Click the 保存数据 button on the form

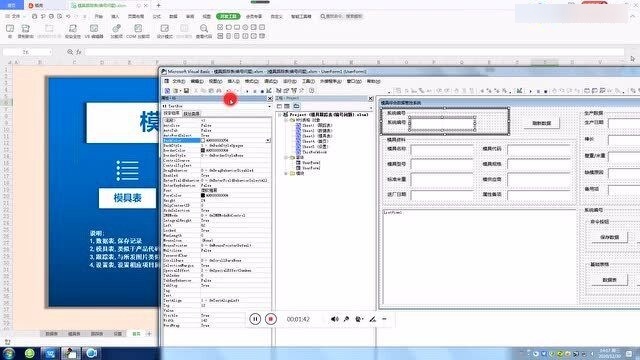pos(609,237)
